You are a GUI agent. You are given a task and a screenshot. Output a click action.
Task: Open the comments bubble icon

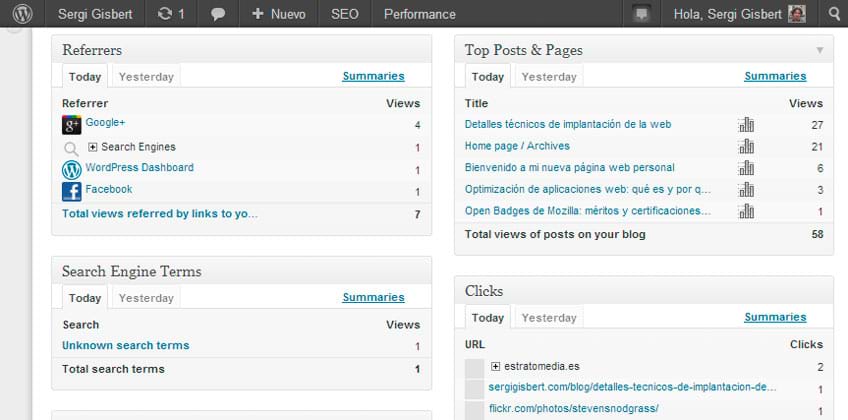click(218, 14)
